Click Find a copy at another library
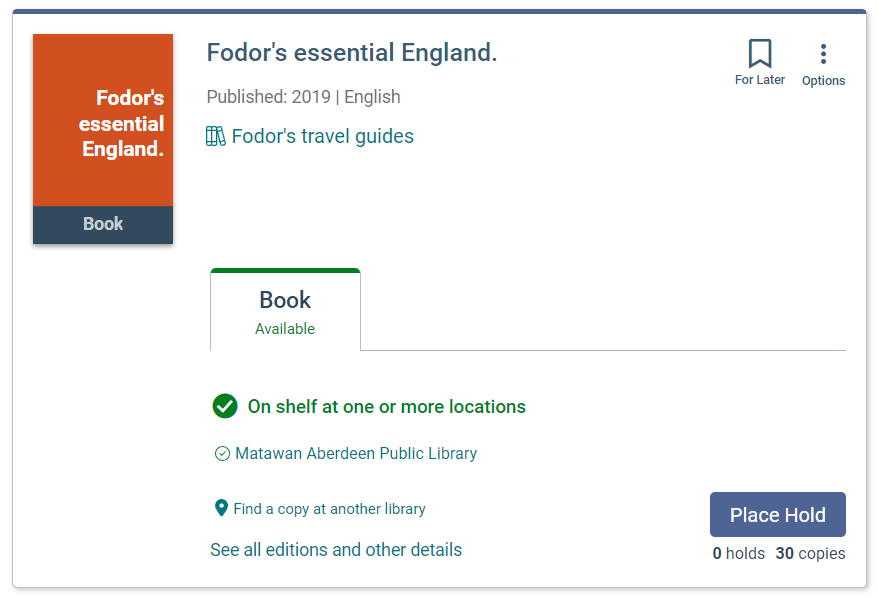The height and width of the screenshot is (597, 878). tap(329, 509)
